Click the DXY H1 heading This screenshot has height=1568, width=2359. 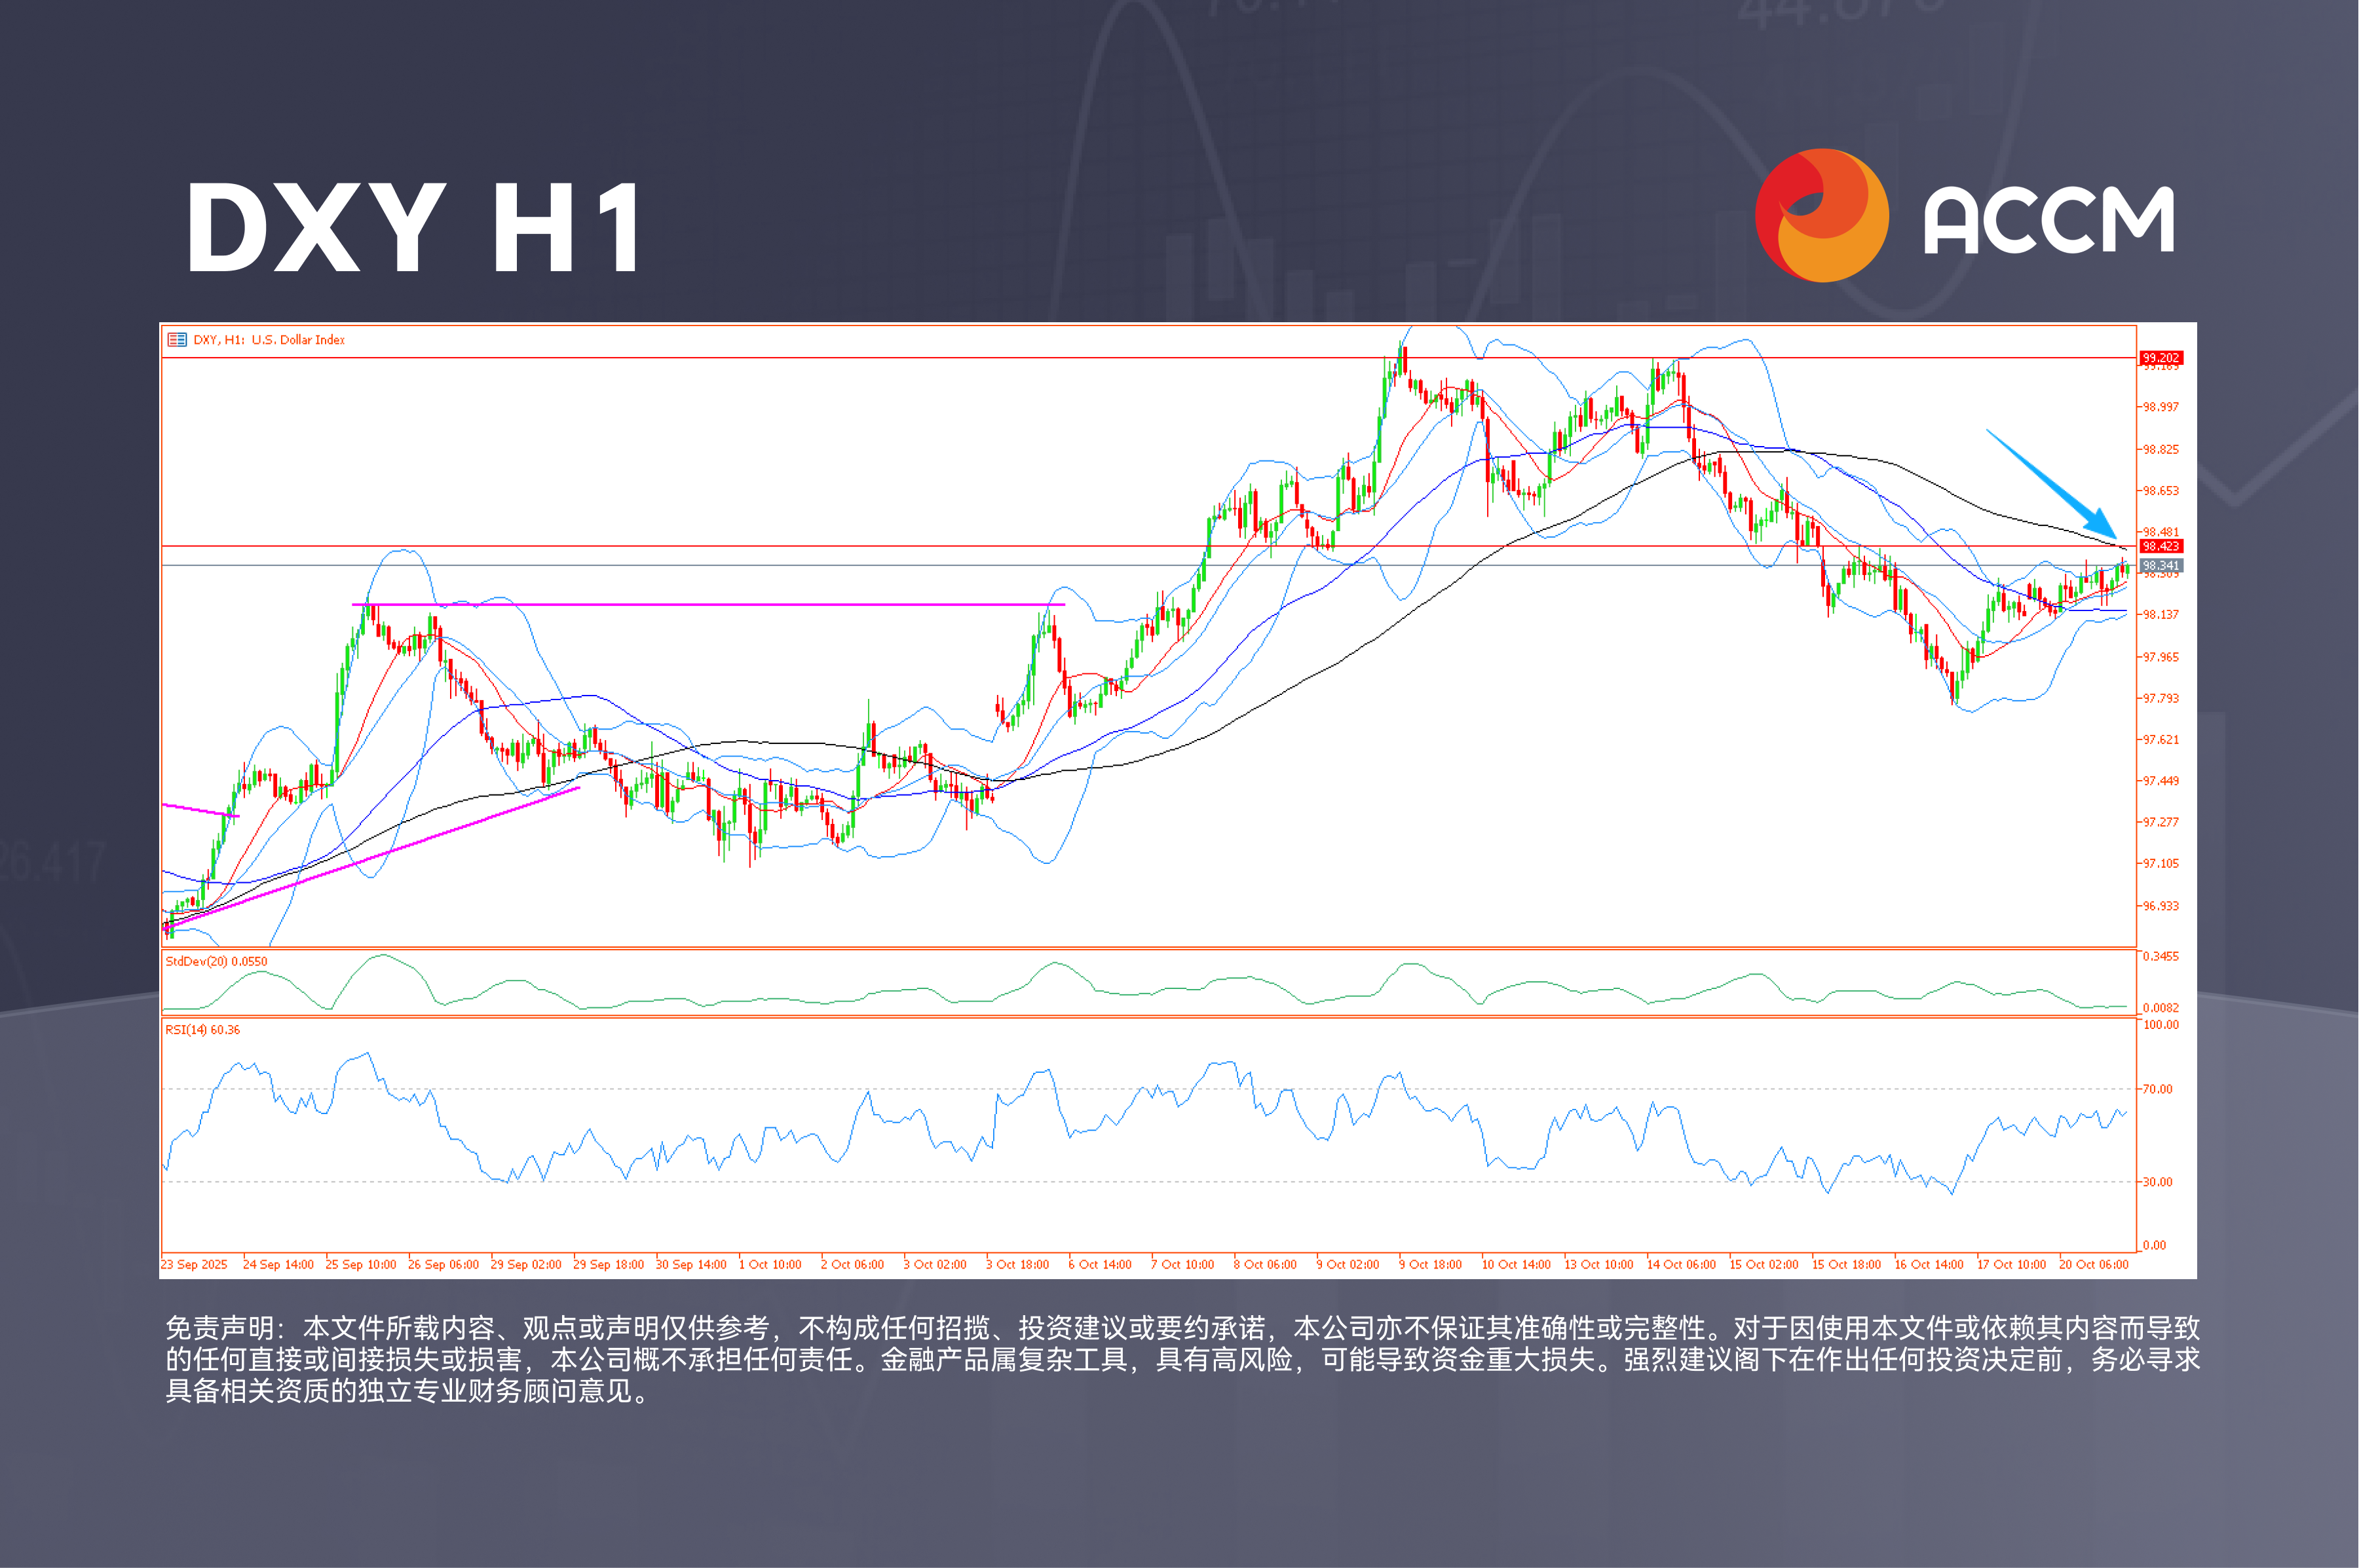click(414, 228)
